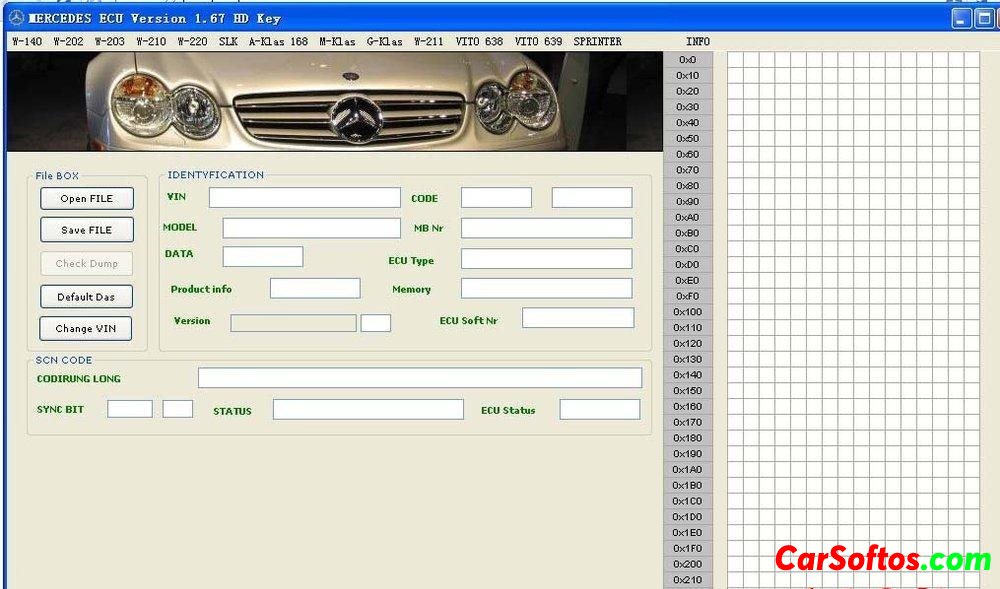Select the SPRINTER menu item
This screenshot has width=1000, height=589.
click(597, 42)
